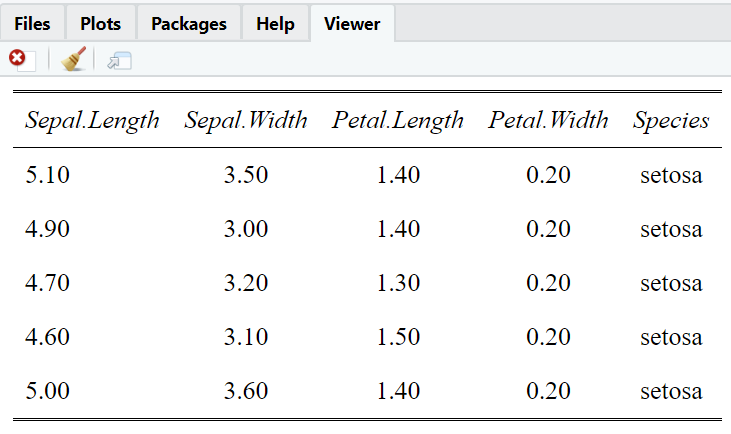The width and height of the screenshot is (731, 434).
Task: Click the Sepal.Width value 3.00
Action: pyautogui.click(x=246, y=230)
